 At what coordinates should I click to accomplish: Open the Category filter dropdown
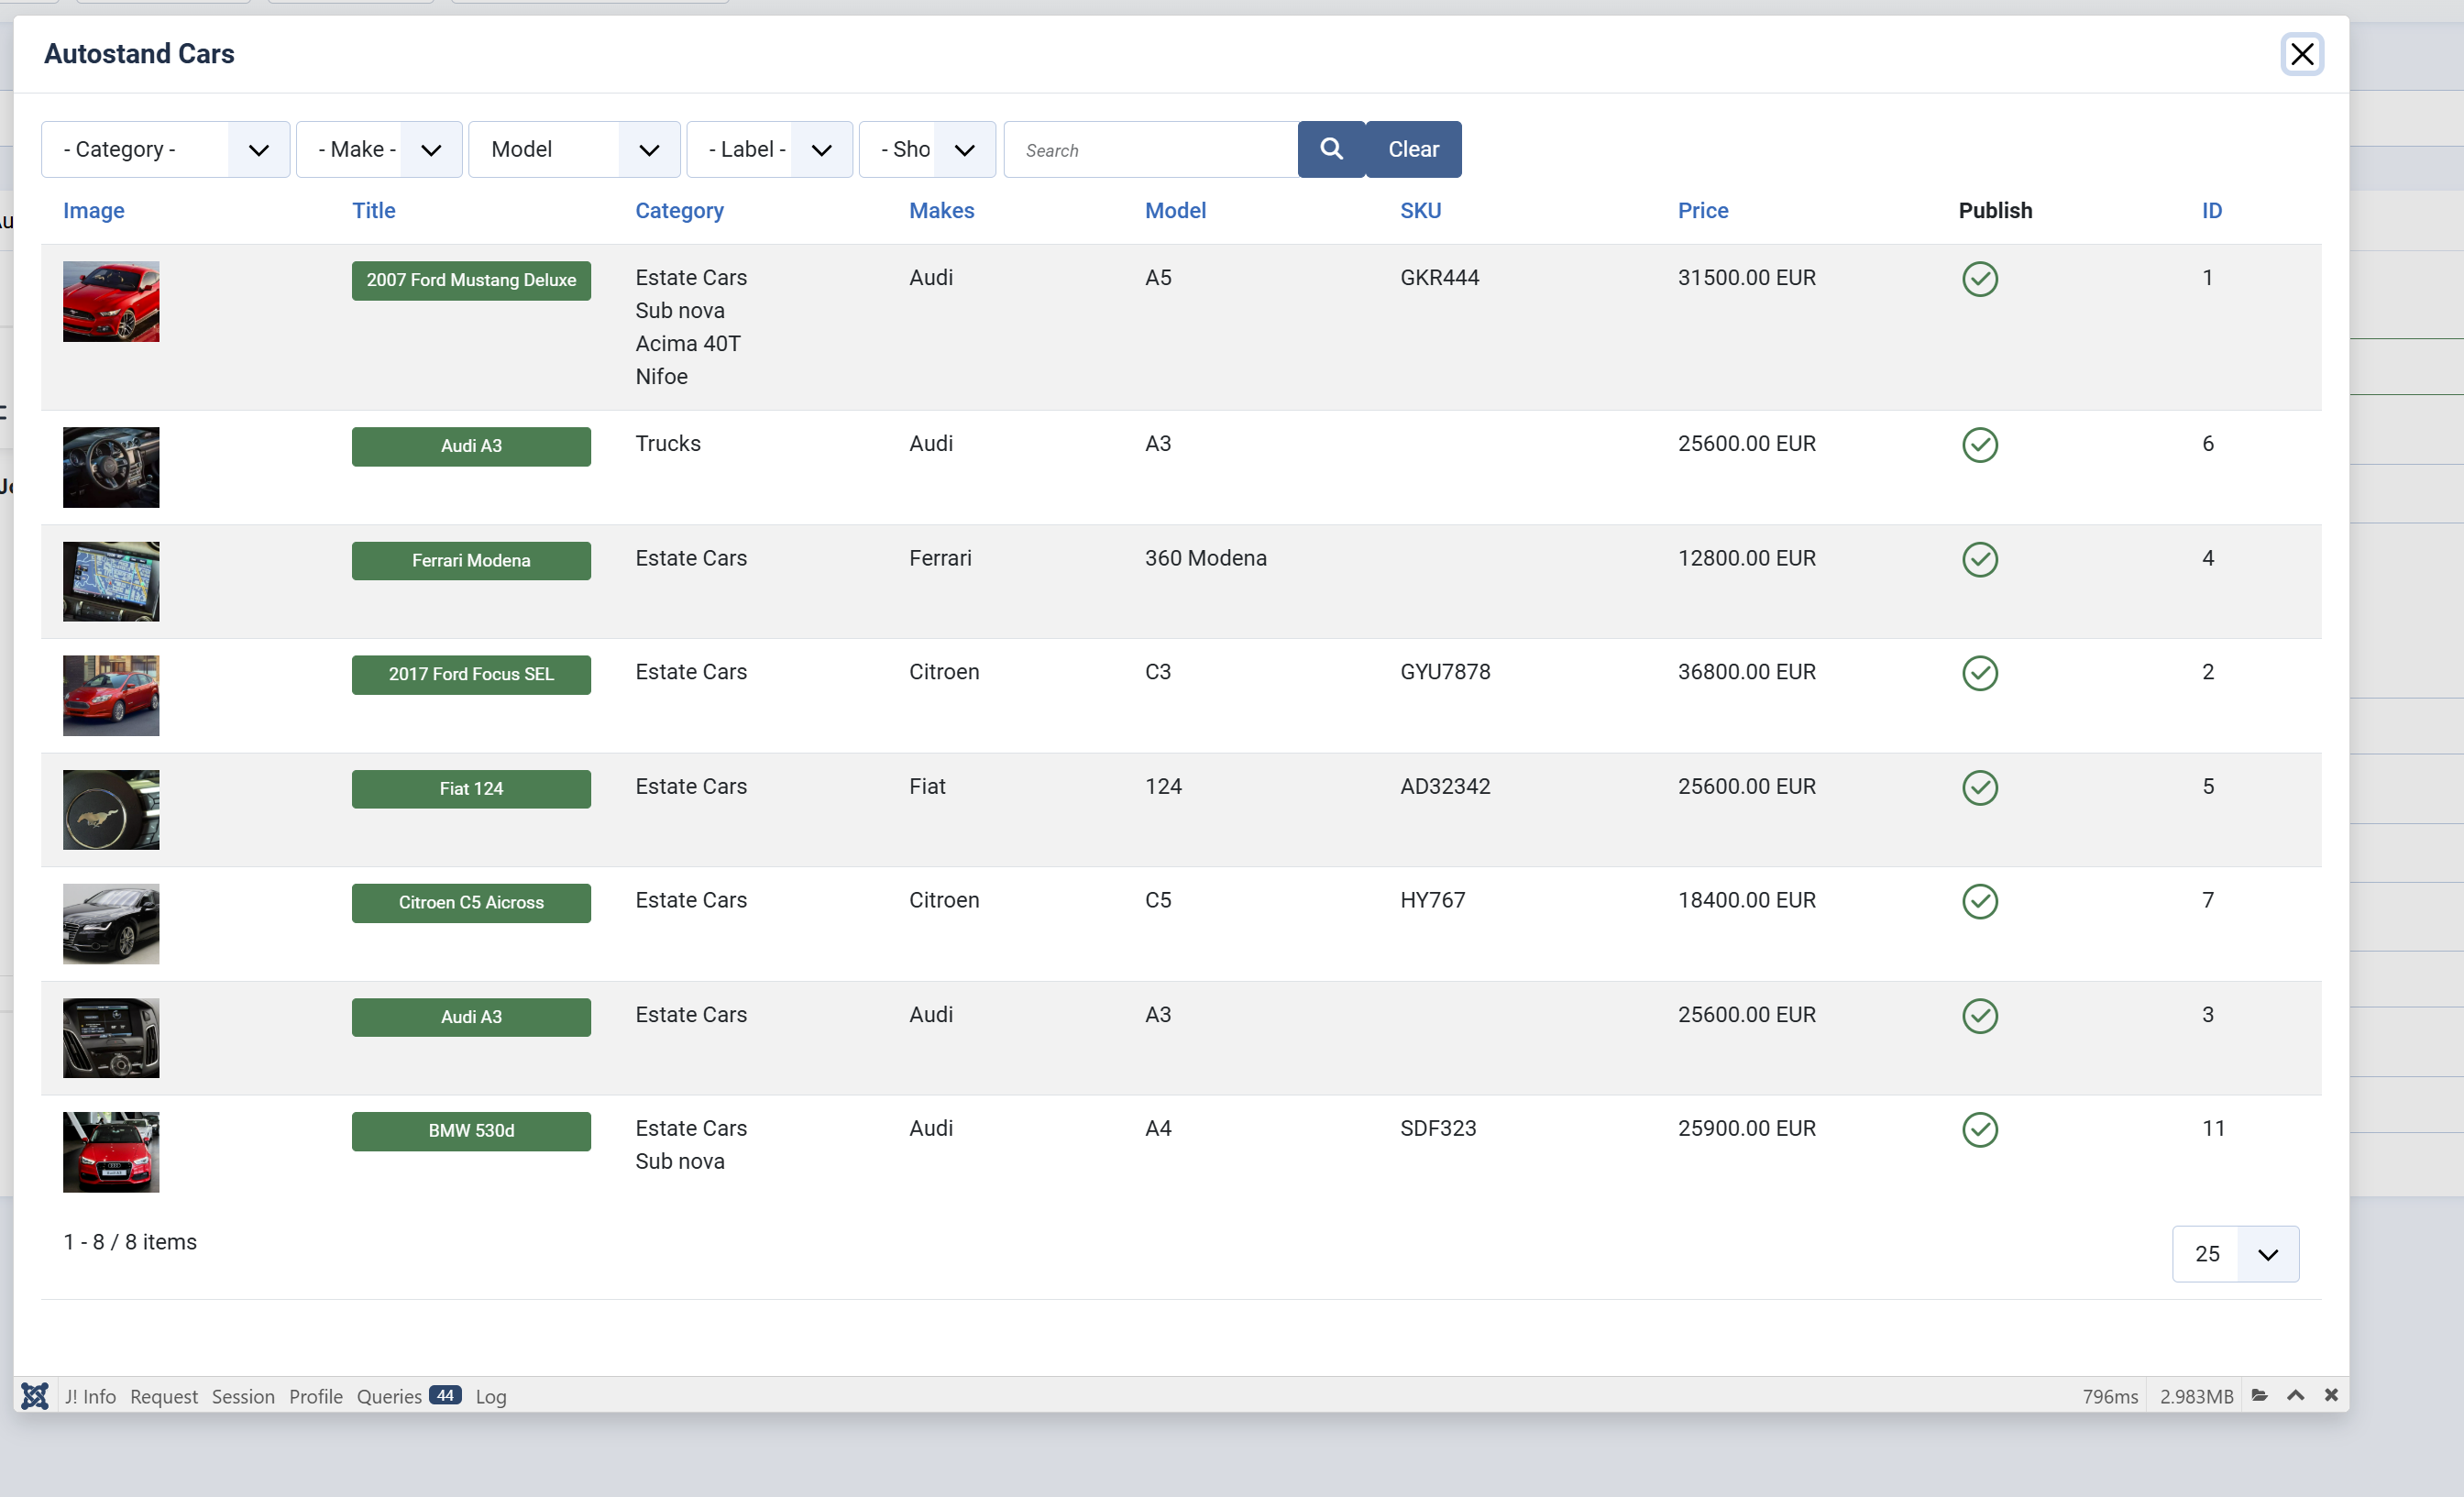(x=166, y=149)
